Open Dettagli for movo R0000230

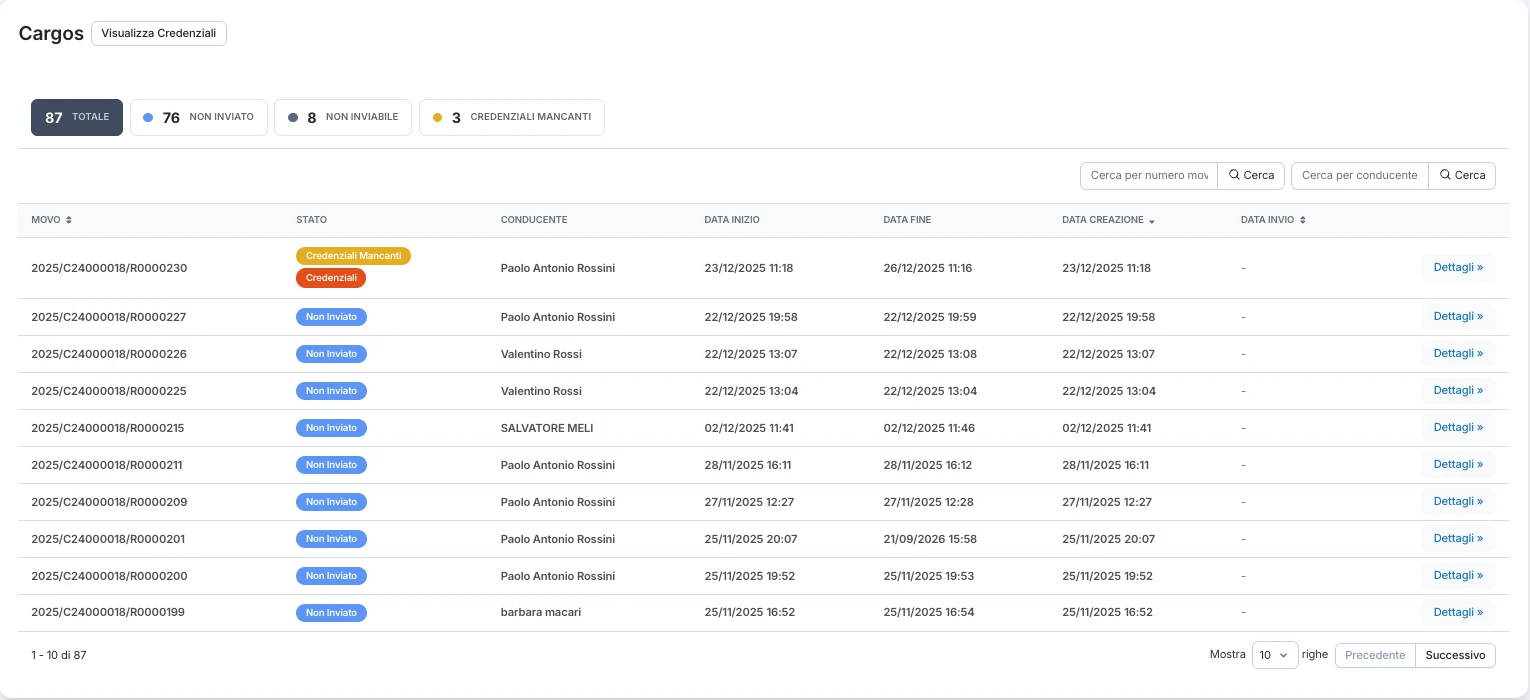tap(1458, 268)
